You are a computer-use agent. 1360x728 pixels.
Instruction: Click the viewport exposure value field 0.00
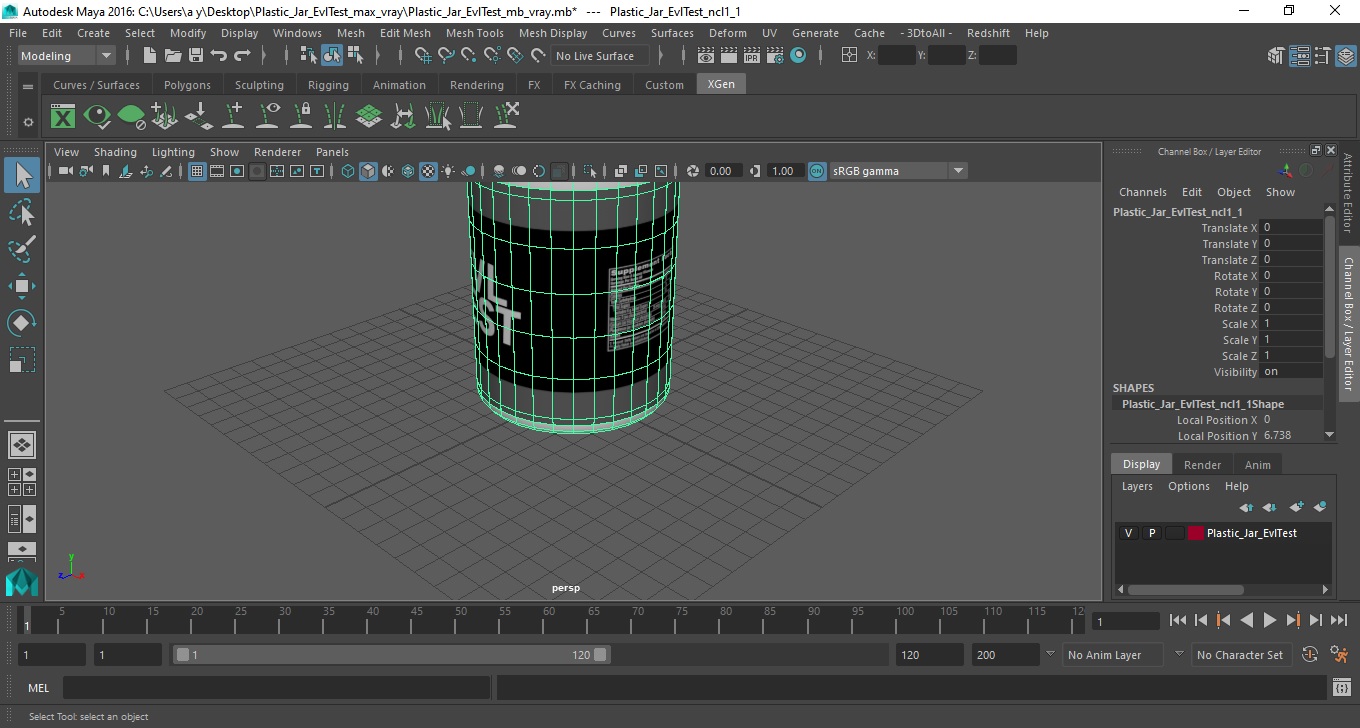[x=724, y=171]
